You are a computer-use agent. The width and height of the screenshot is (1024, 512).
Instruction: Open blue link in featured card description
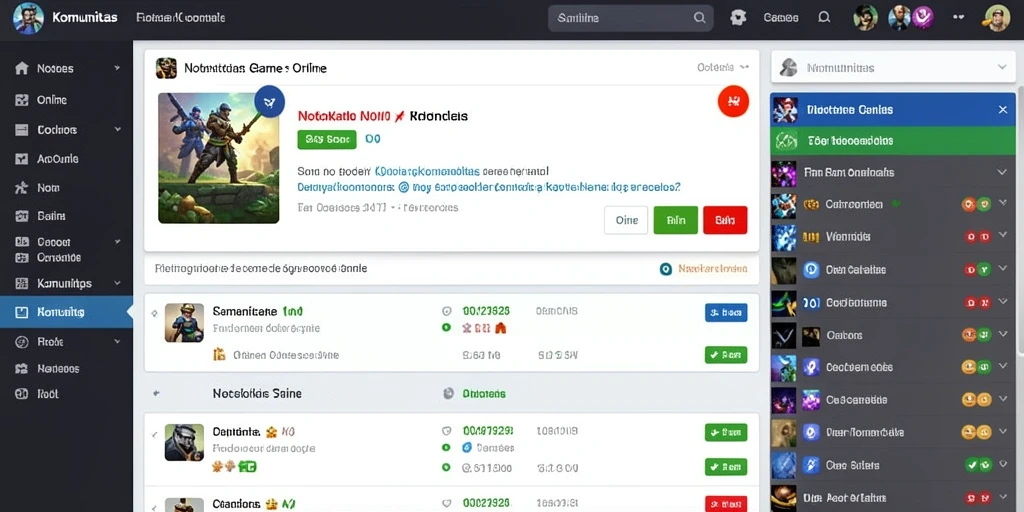click(x=488, y=187)
